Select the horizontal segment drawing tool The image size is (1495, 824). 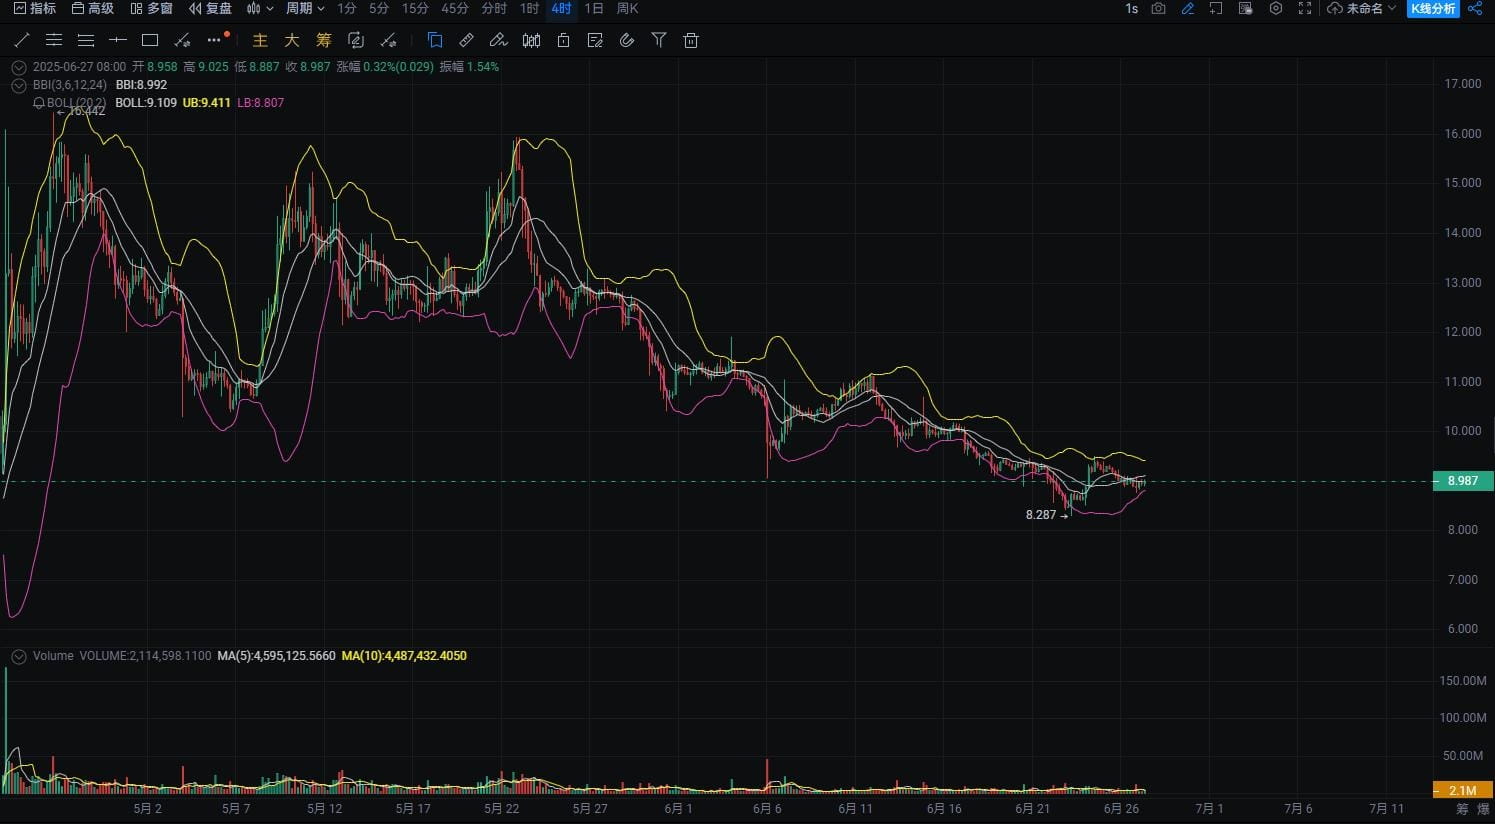(x=118, y=40)
